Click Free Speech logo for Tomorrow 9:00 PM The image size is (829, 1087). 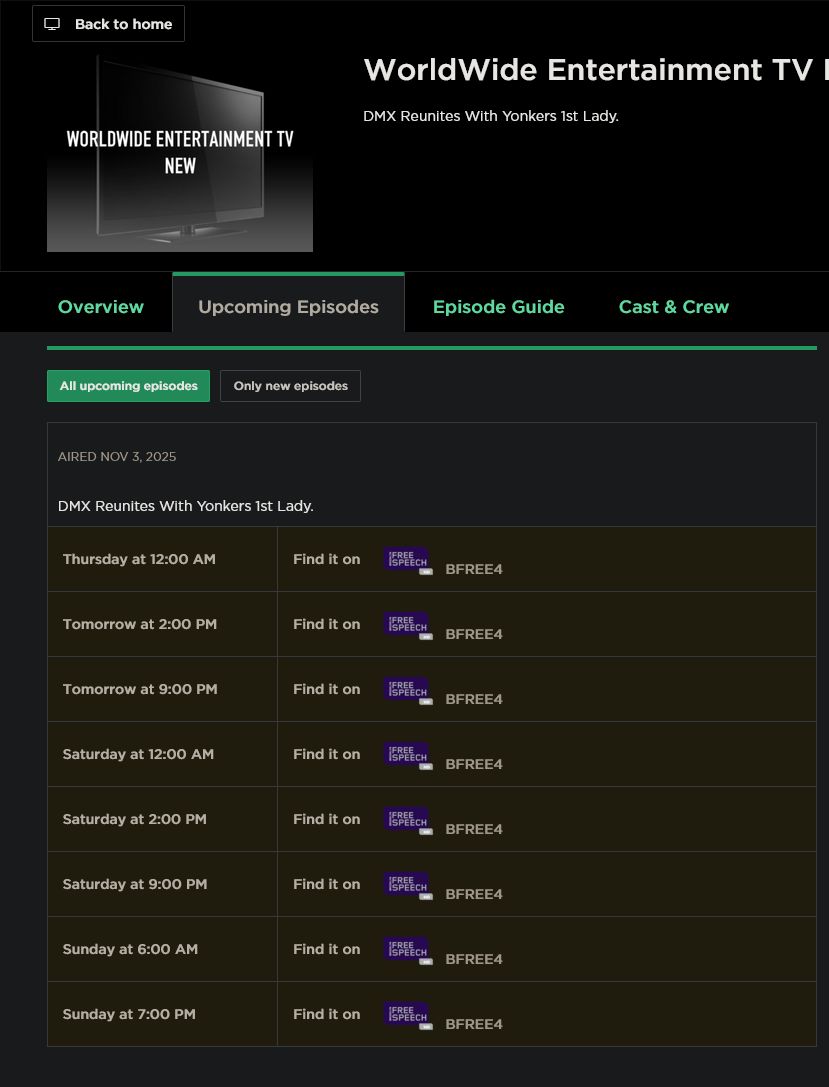point(407,690)
